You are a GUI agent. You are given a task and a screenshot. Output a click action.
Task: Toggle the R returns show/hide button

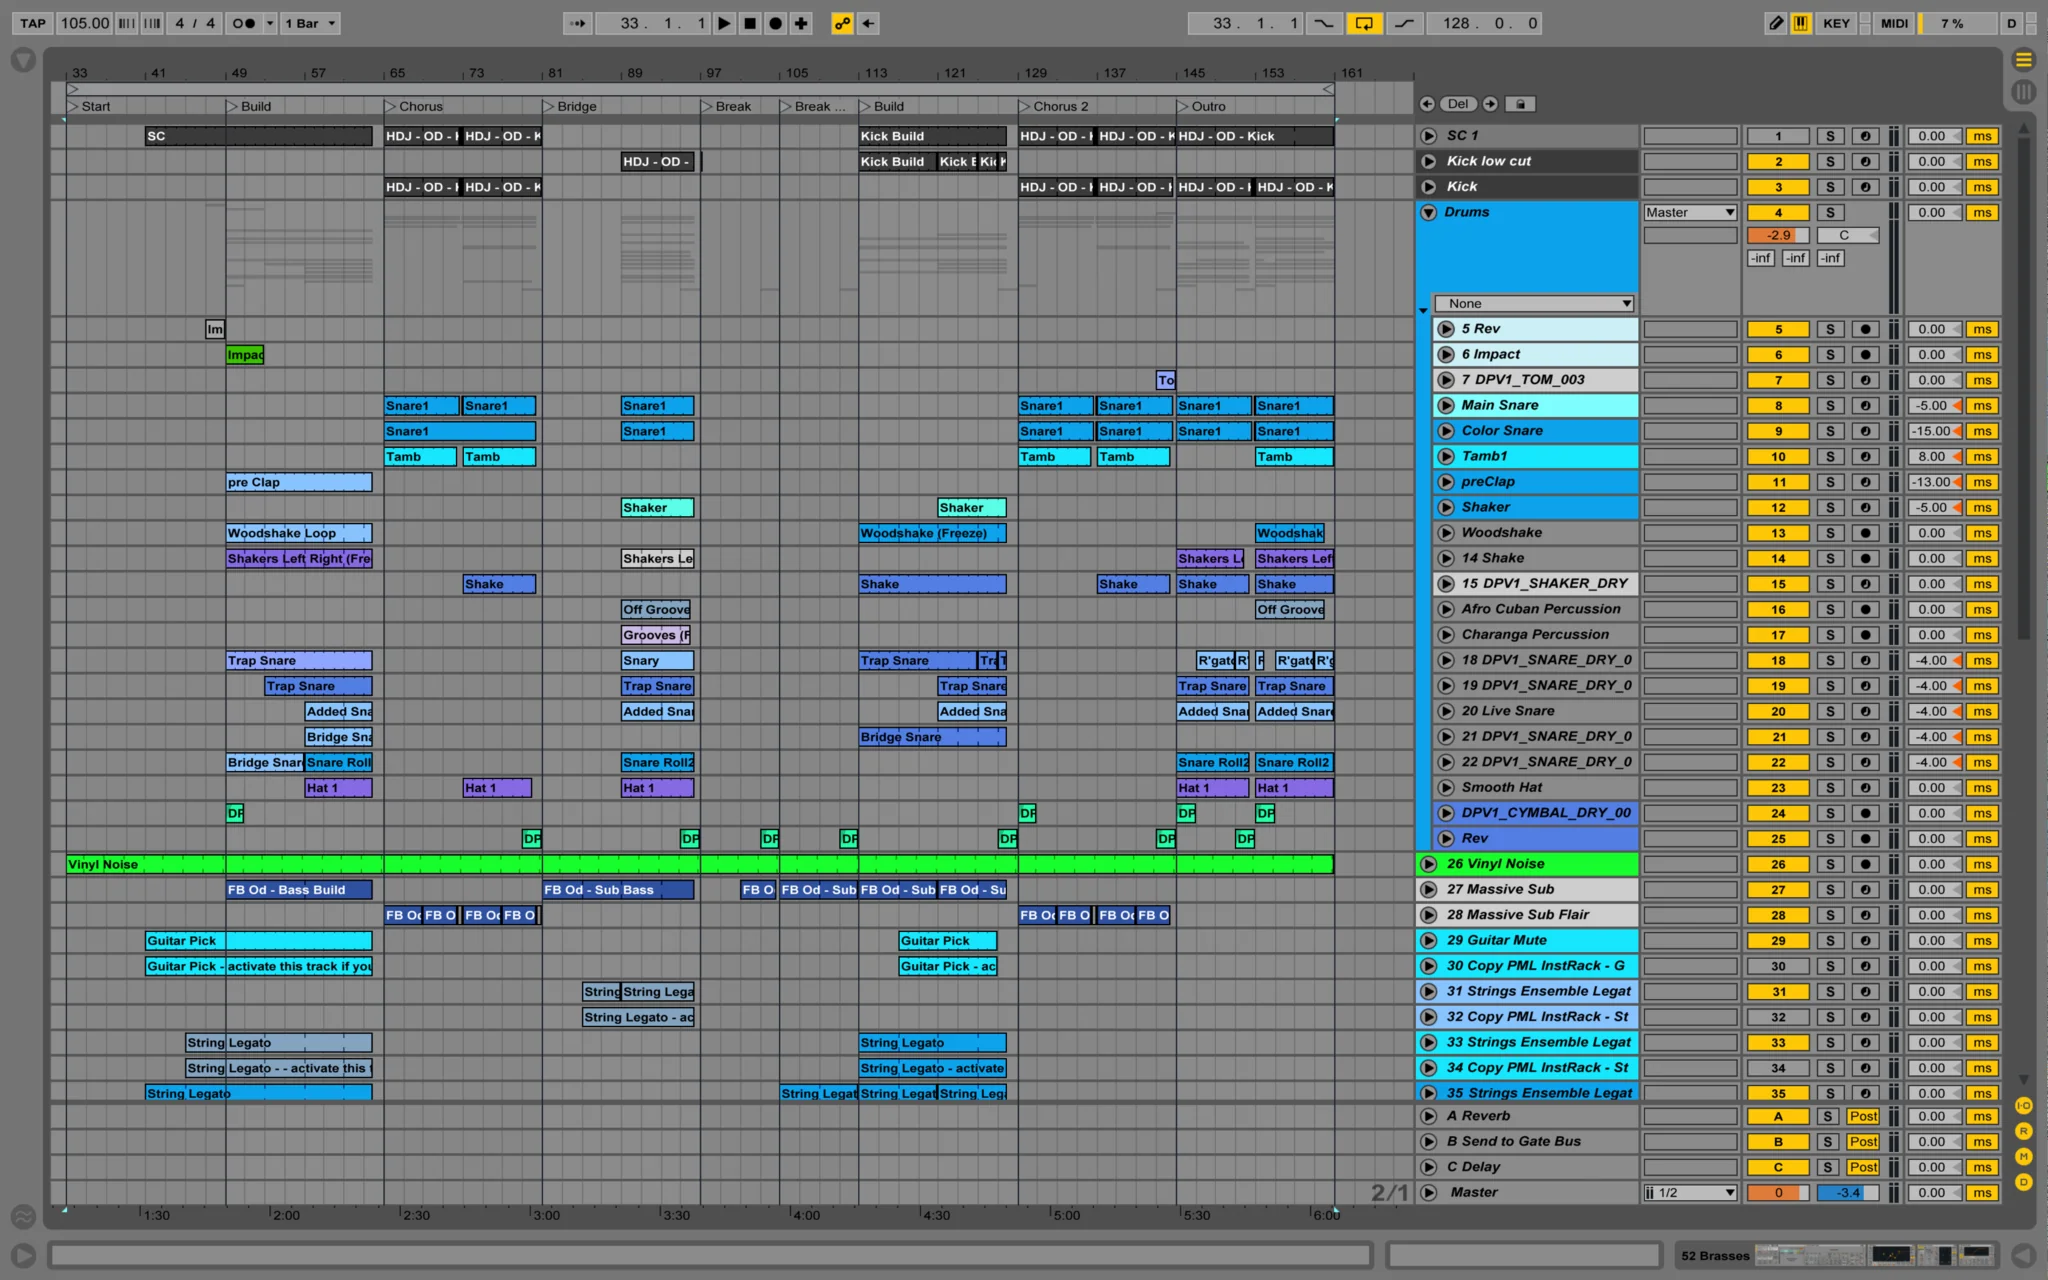pyautogui.click(x=2023, y=1131)
